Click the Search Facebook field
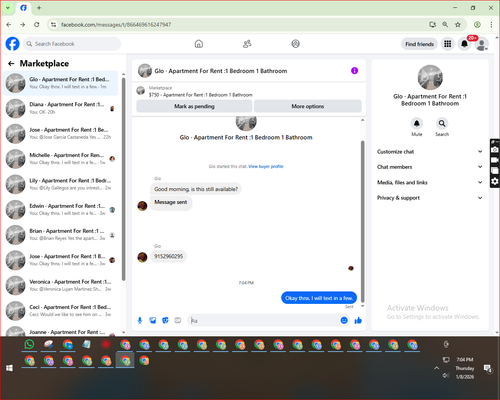This screenshot has width=500, height=400. [x=72, y=44]
